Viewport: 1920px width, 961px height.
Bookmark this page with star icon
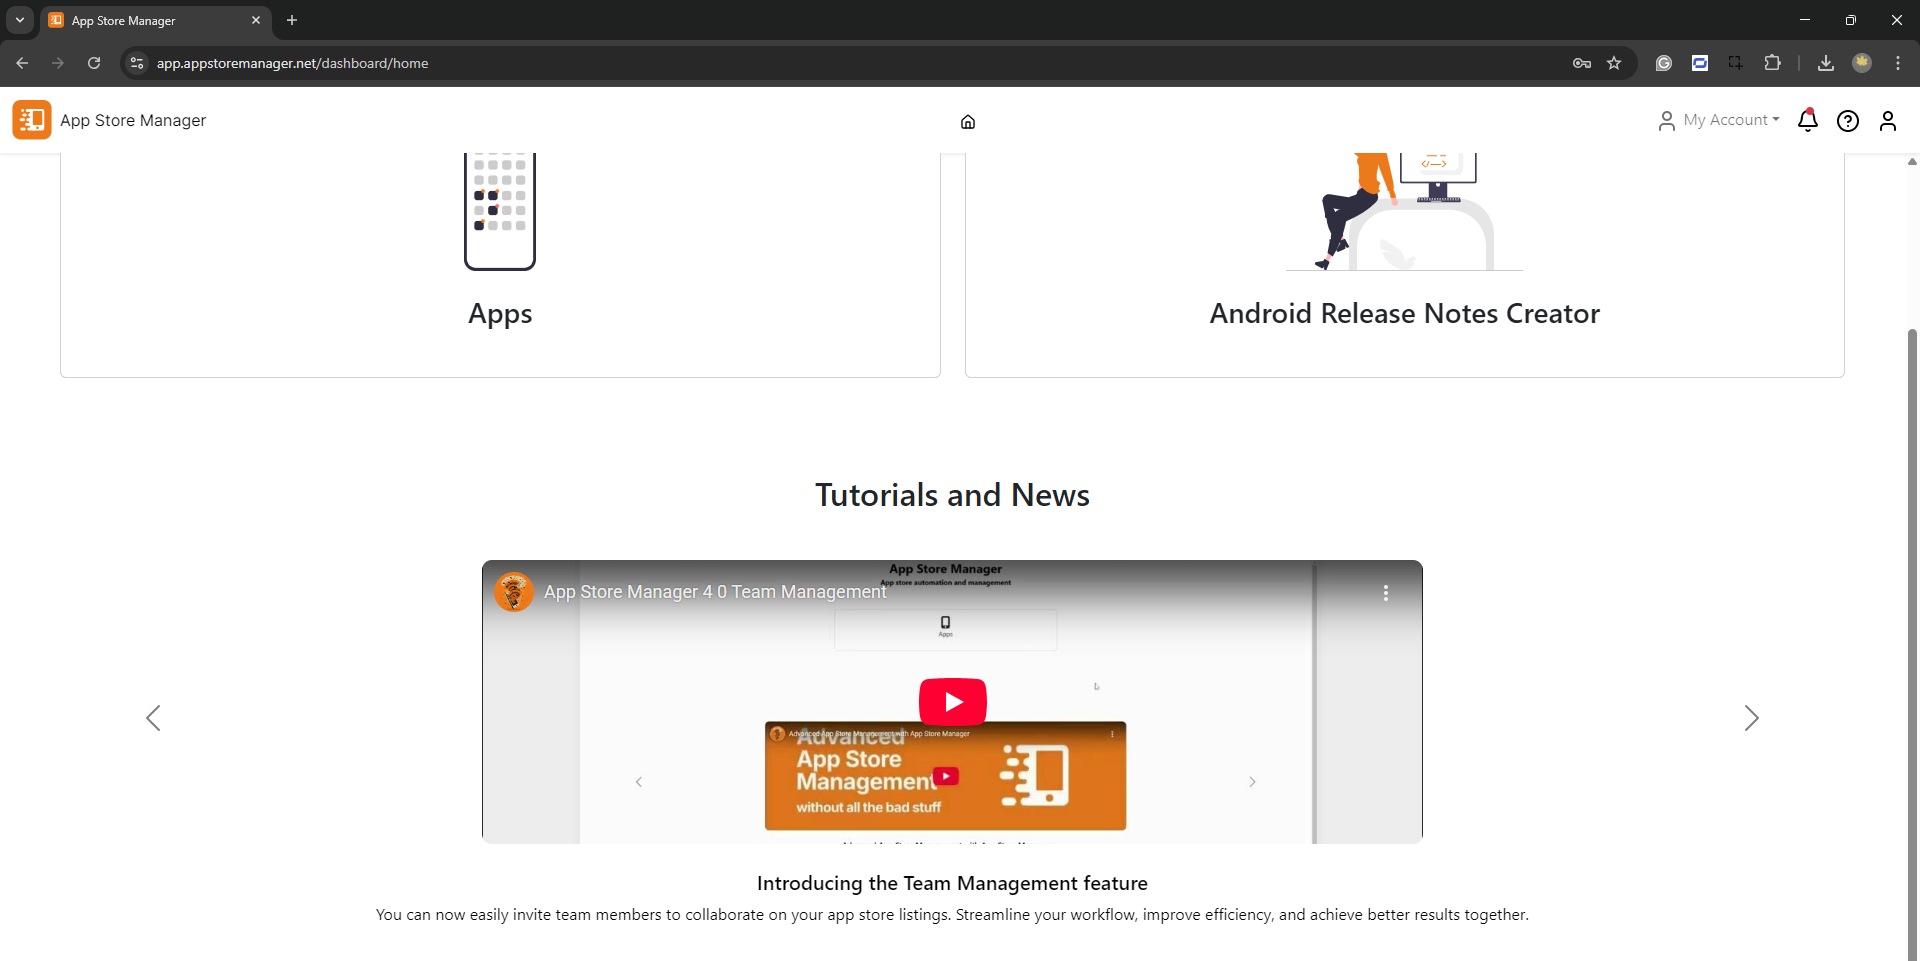tap(1614, 63)
